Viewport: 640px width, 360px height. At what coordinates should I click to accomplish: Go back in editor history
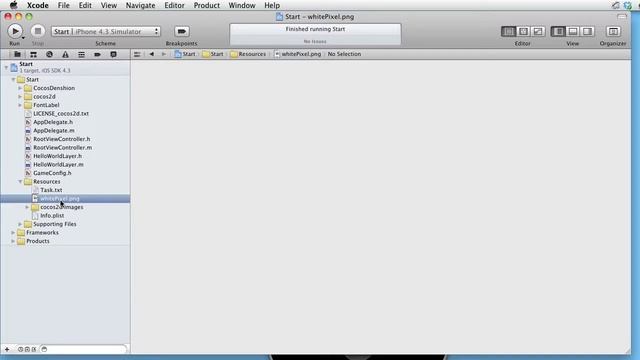[x=151, y=54]
